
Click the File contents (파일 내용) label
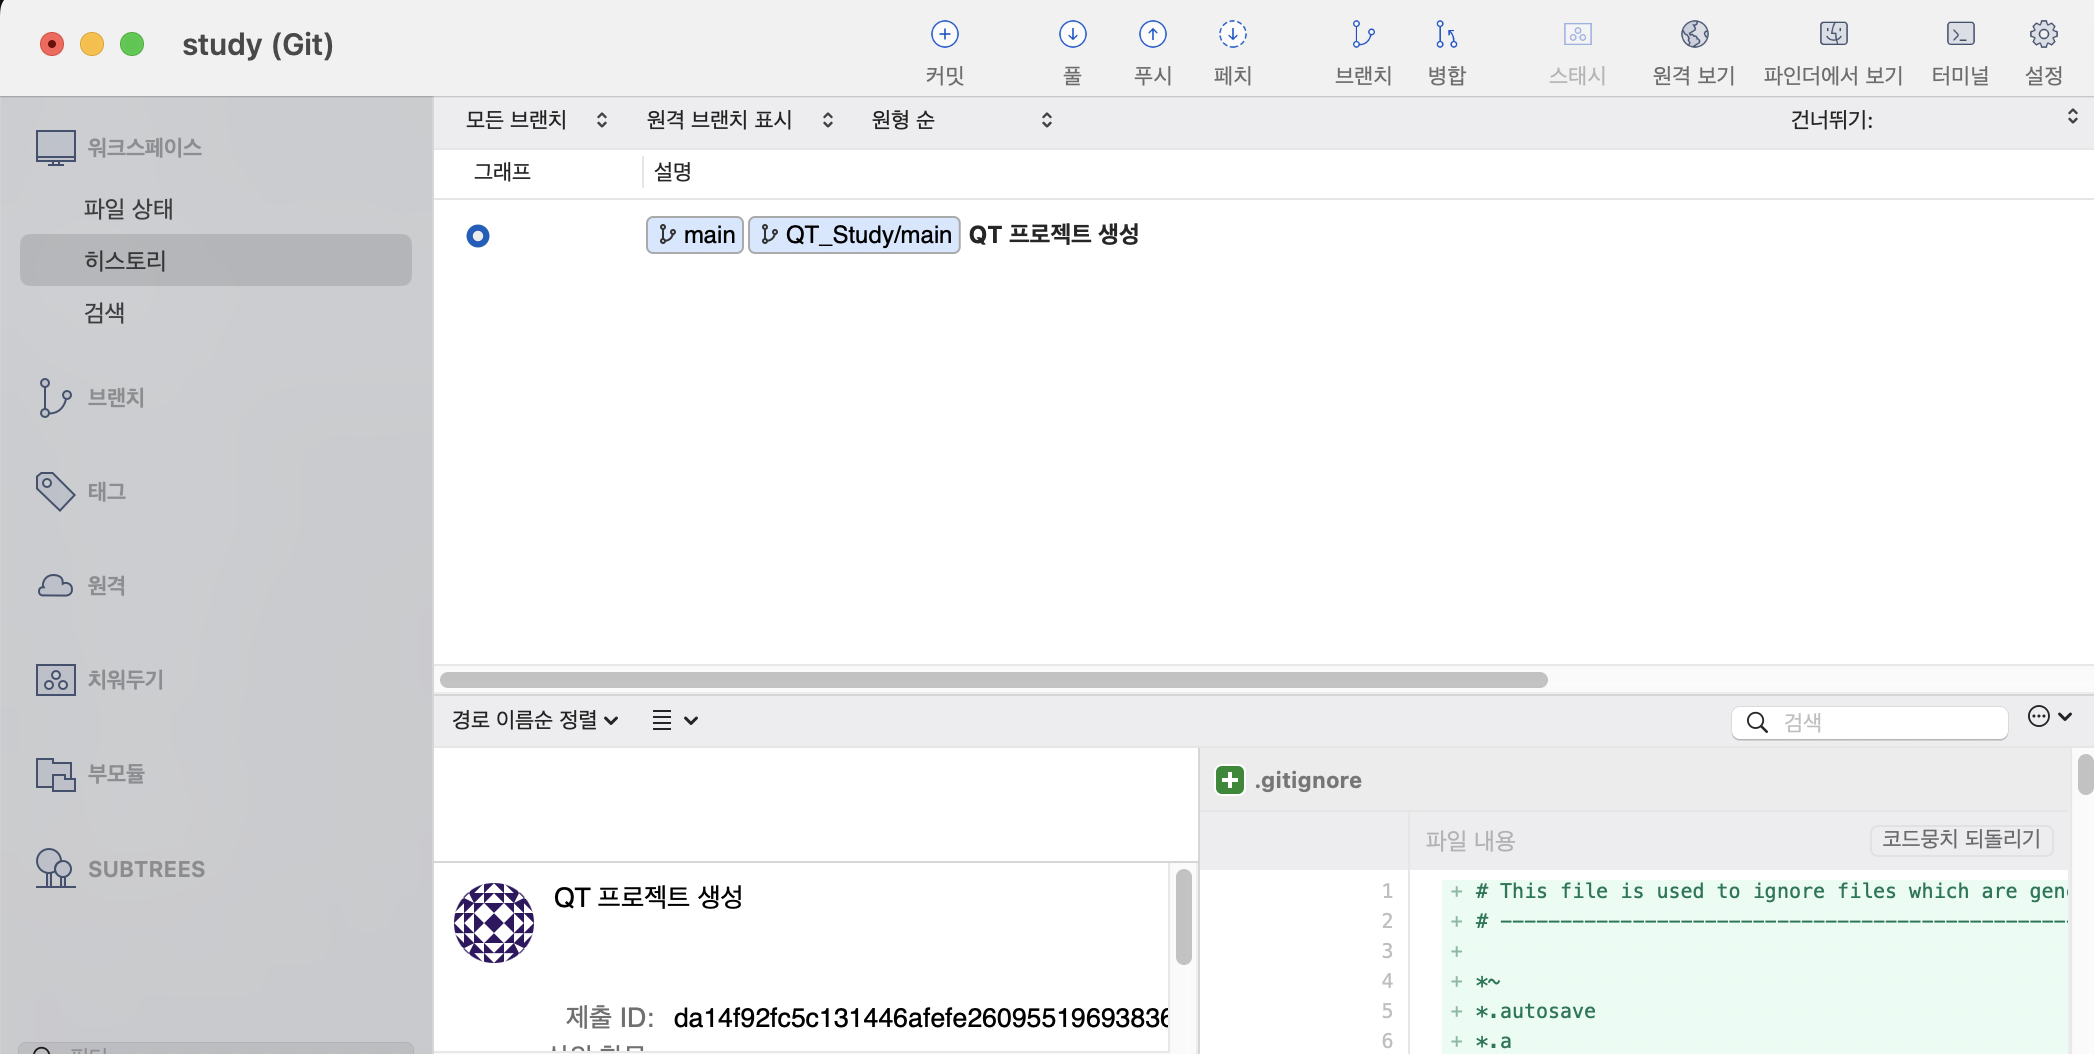click(x=1470, y=841)
